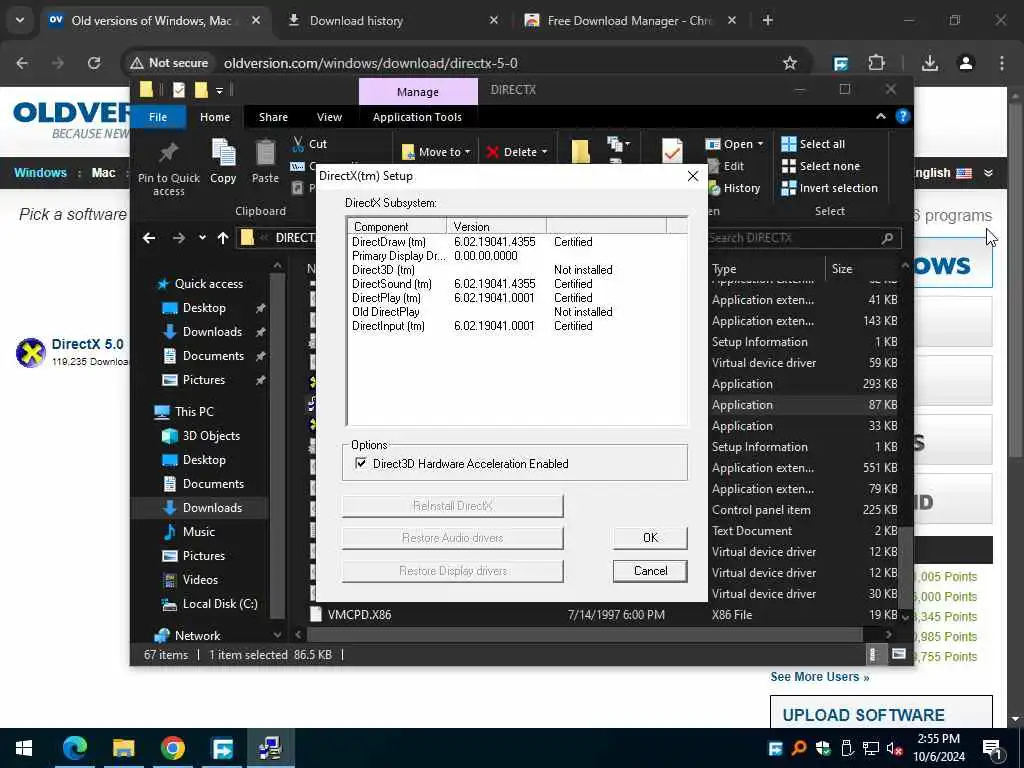Screen dimensions: 1024x768
Task: Select Local Disk (C:) in navigation pane
Action: (x=219, y=603)
